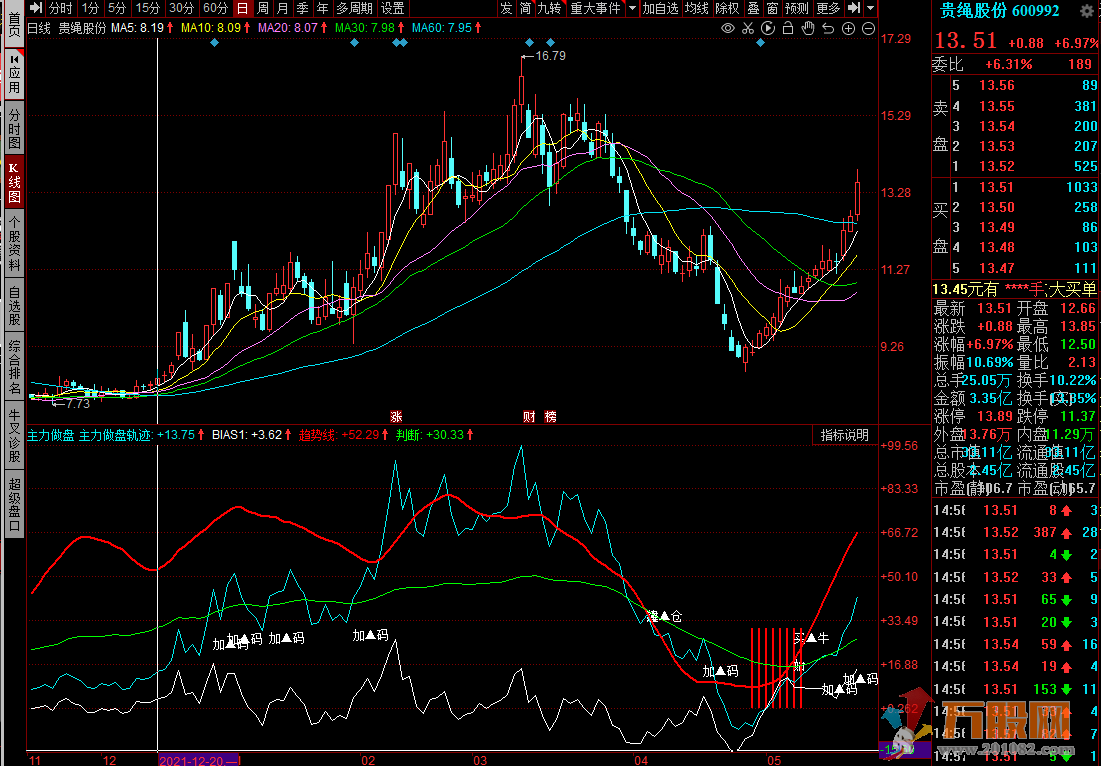Select the 30分 period
This screenshot has height=766, width=1101.
point(181,8)
